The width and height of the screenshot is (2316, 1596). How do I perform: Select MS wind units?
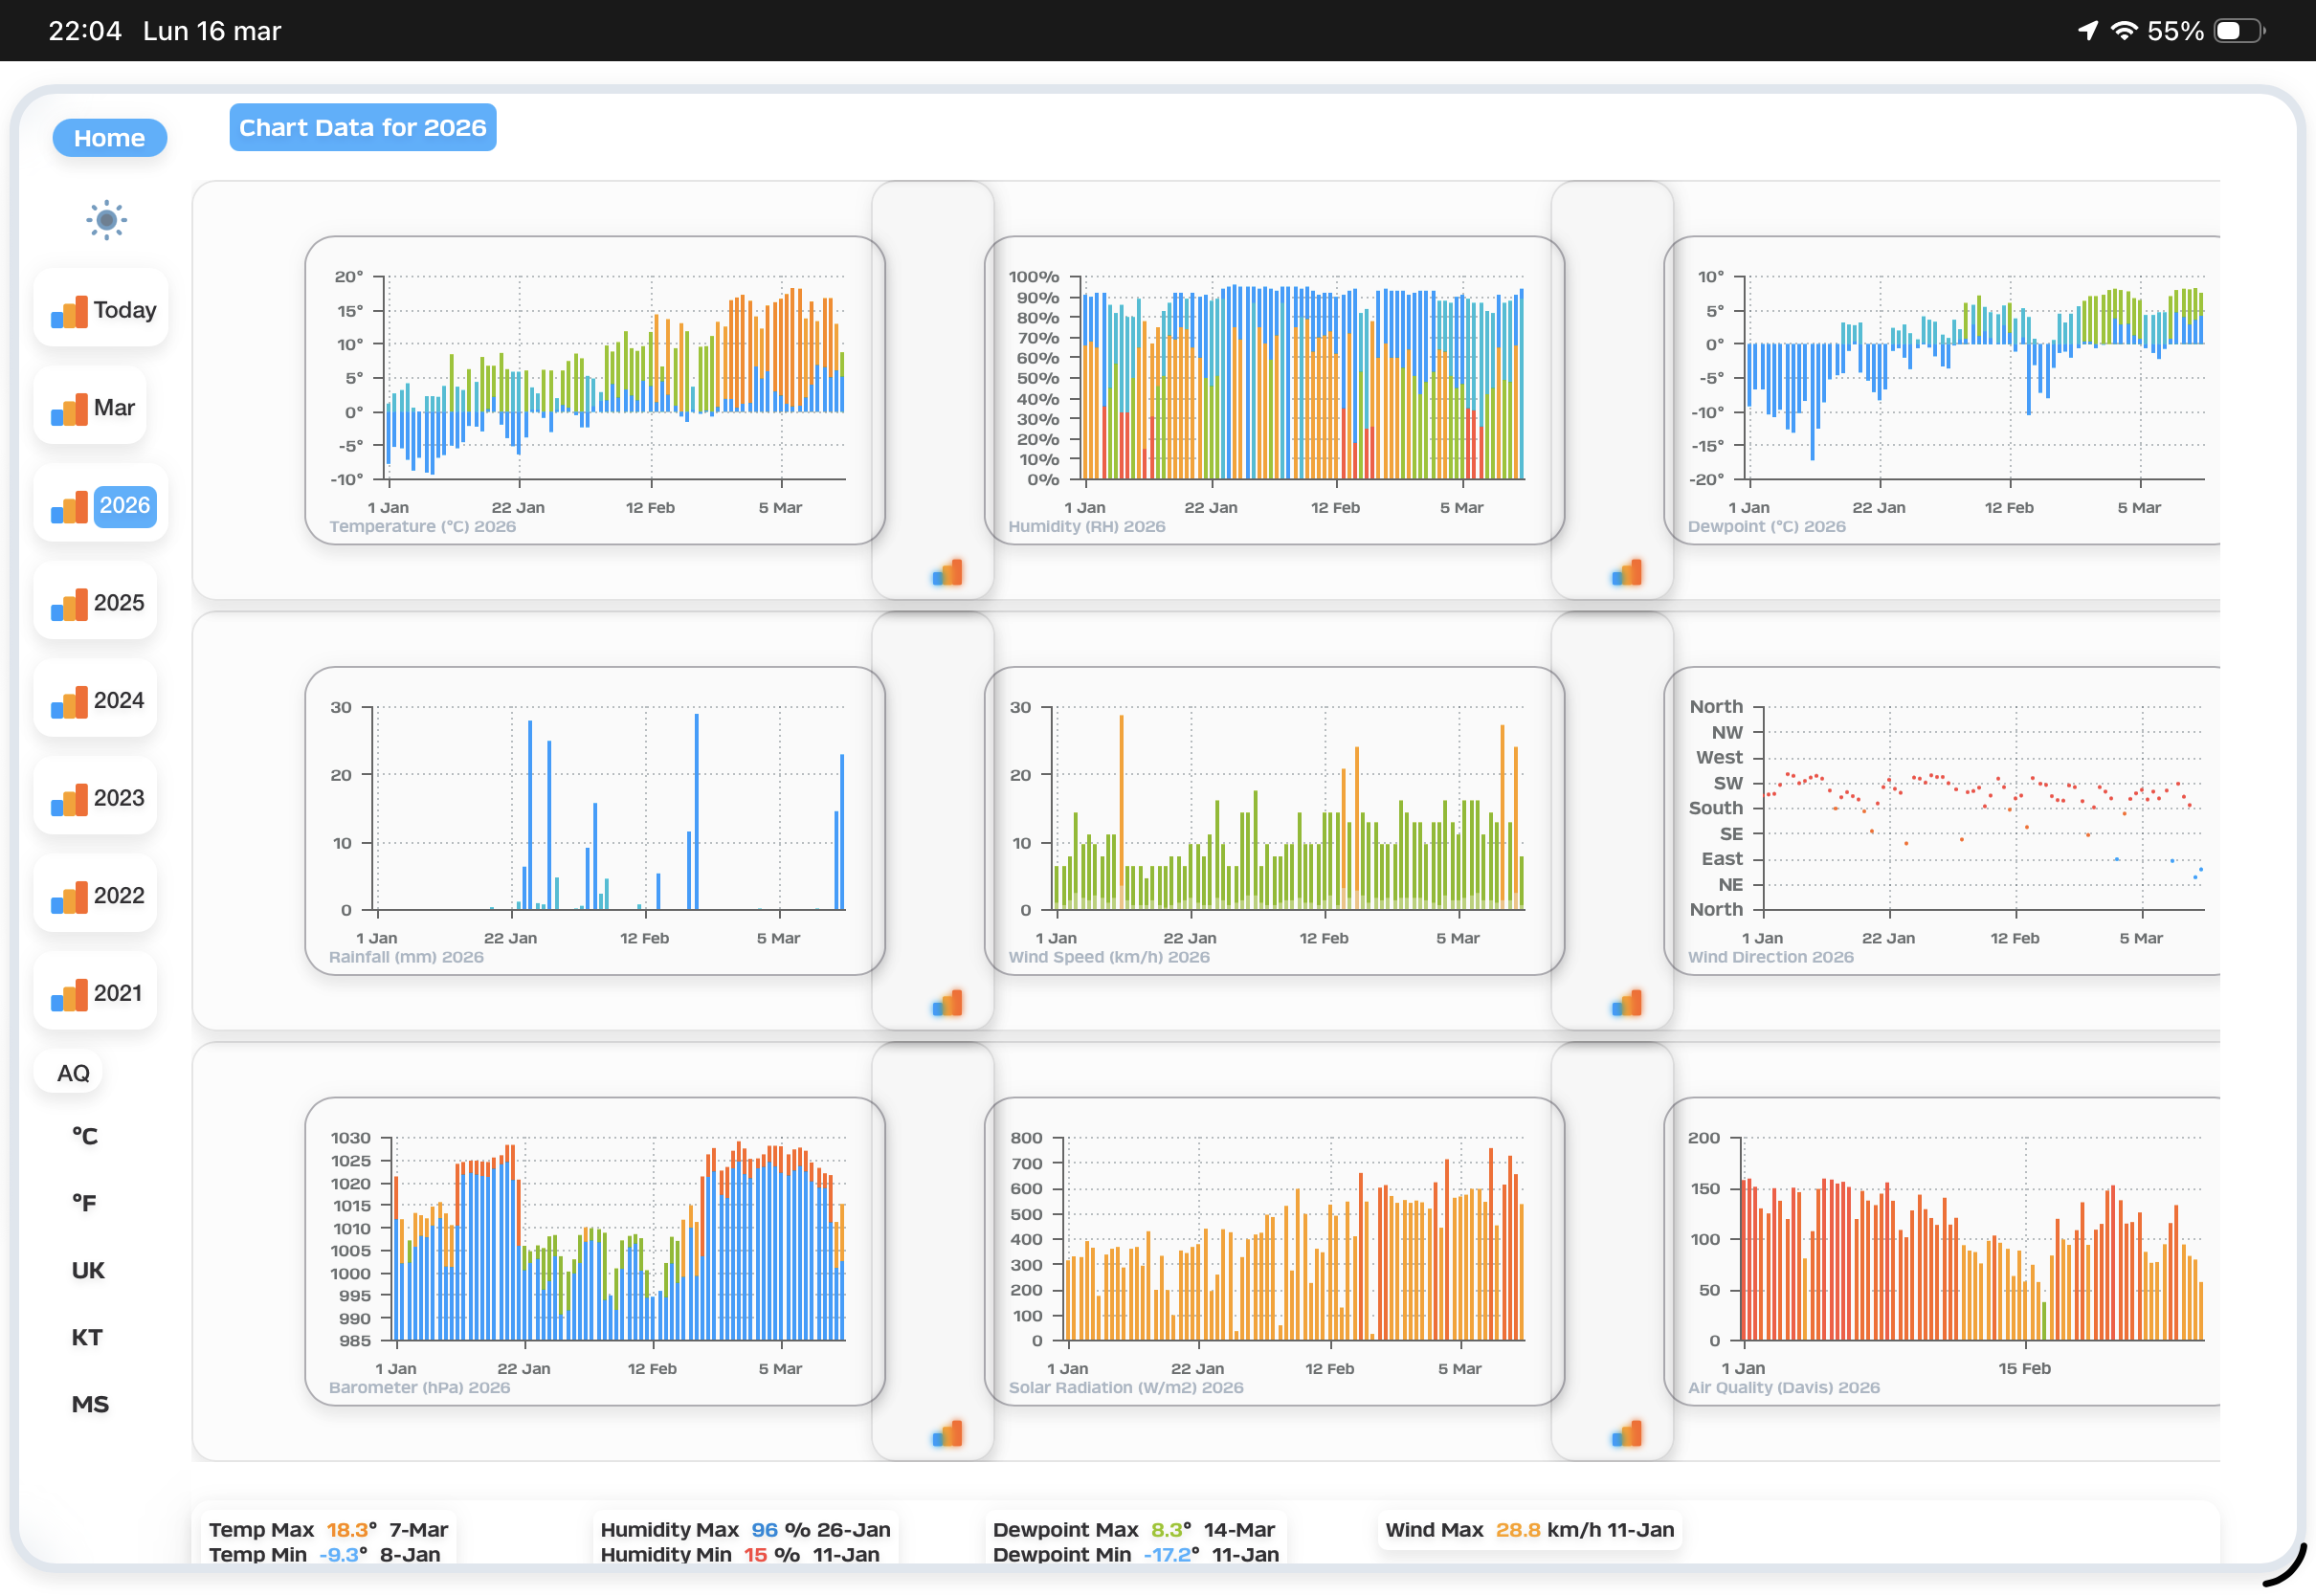coord(89,1404)
